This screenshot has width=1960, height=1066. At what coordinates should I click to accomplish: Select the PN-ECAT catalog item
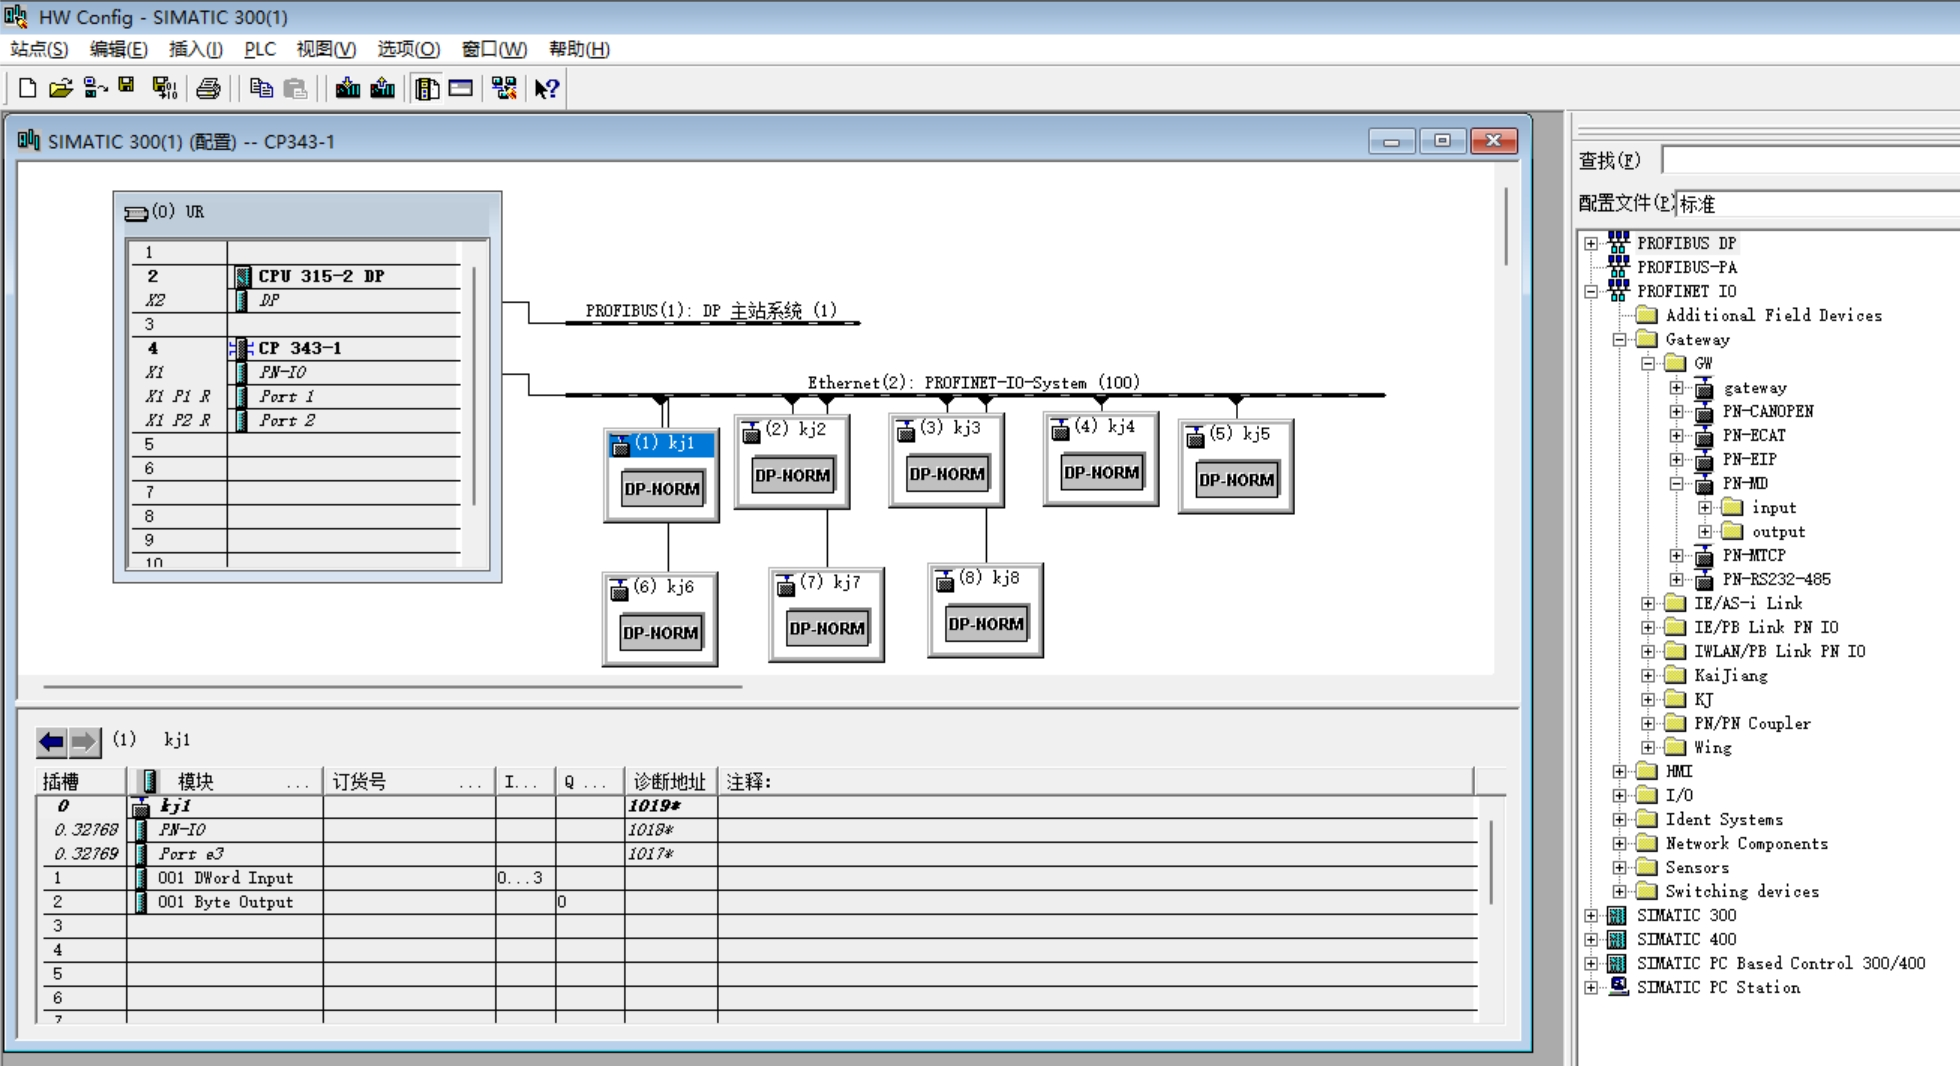pyautogui.click(x=1753, y=436)
